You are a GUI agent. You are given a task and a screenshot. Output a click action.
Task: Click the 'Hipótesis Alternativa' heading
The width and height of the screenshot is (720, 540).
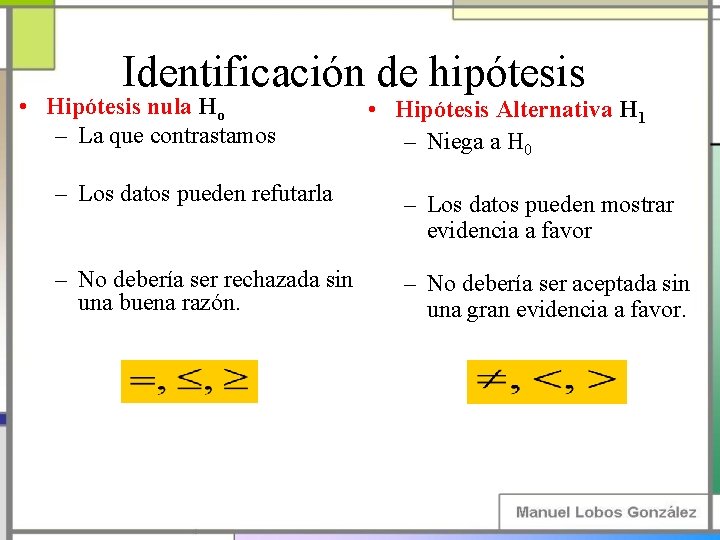pos(504,110)
